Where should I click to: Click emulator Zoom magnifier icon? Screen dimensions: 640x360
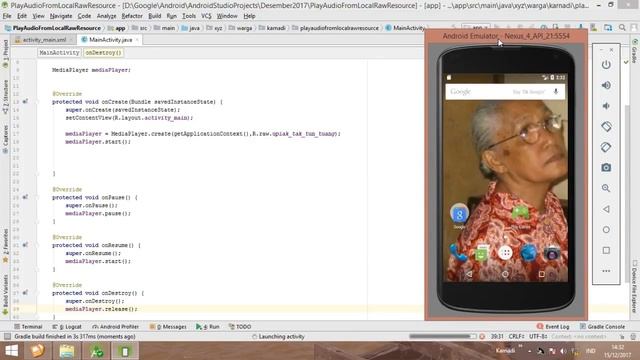tap(606, 188)
